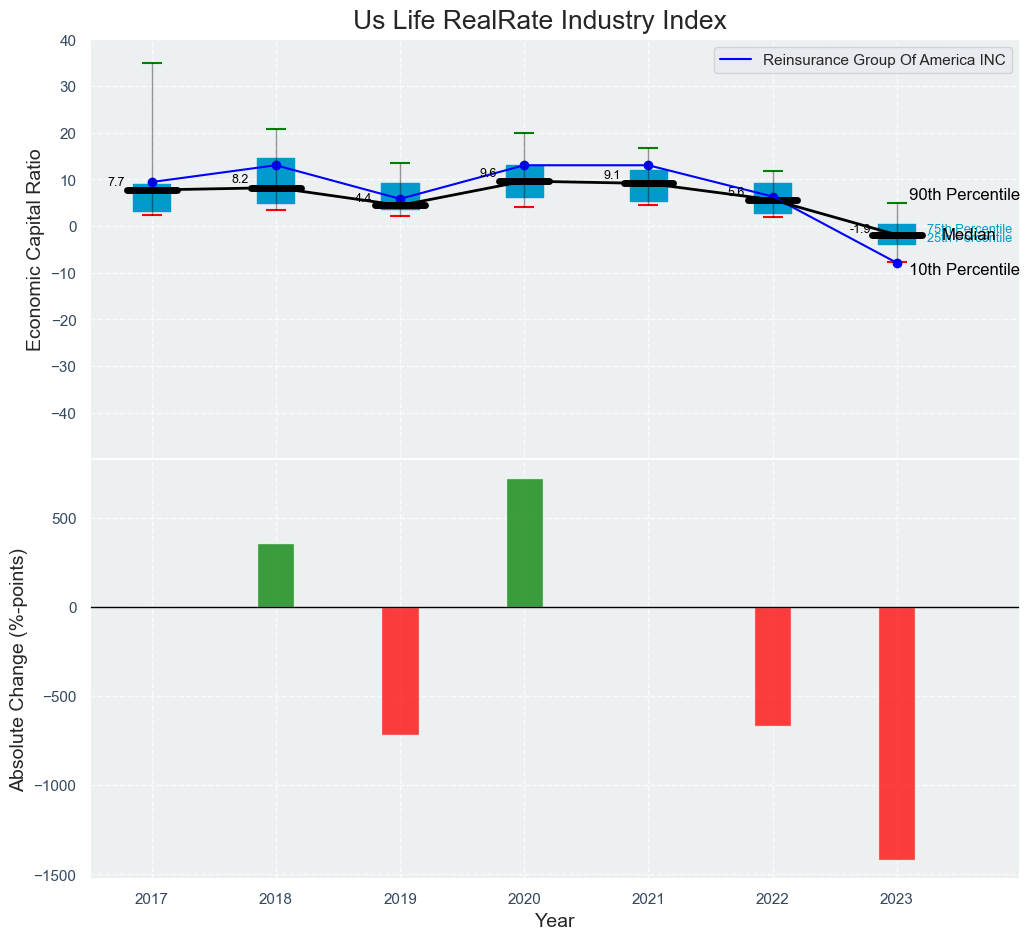Image resolution: width=1030 pixels, height=940 pixels.
Task: Select the green 2018 absolute change bar
Action: [276, 576]
